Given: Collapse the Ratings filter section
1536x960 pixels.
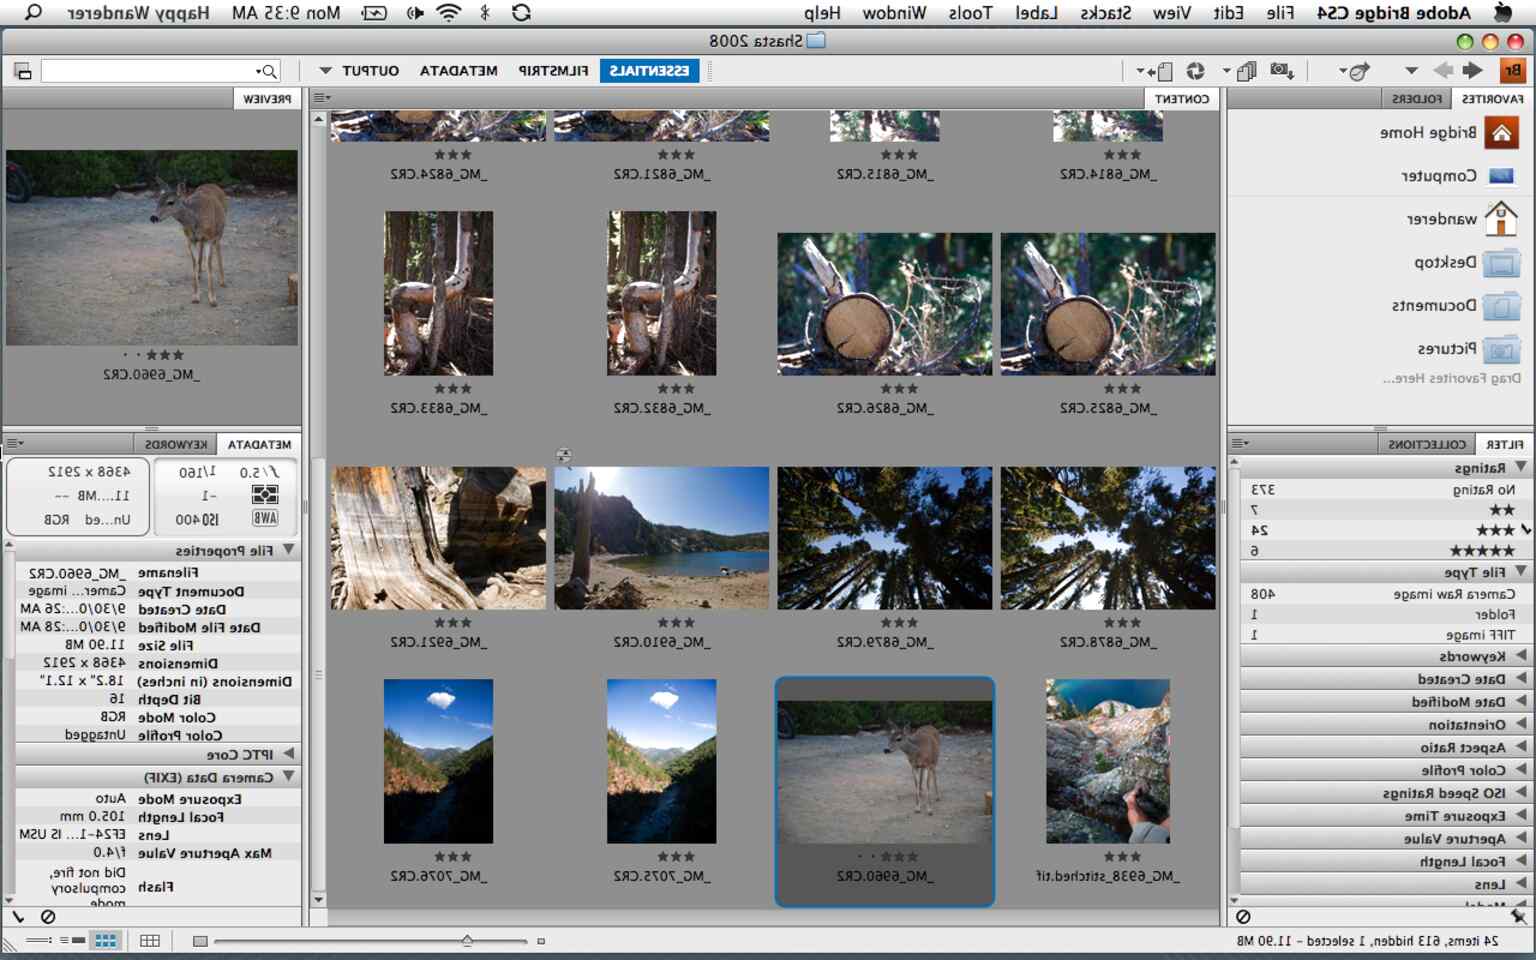Looking at the screenshot, I should [x=1521, y=467].
